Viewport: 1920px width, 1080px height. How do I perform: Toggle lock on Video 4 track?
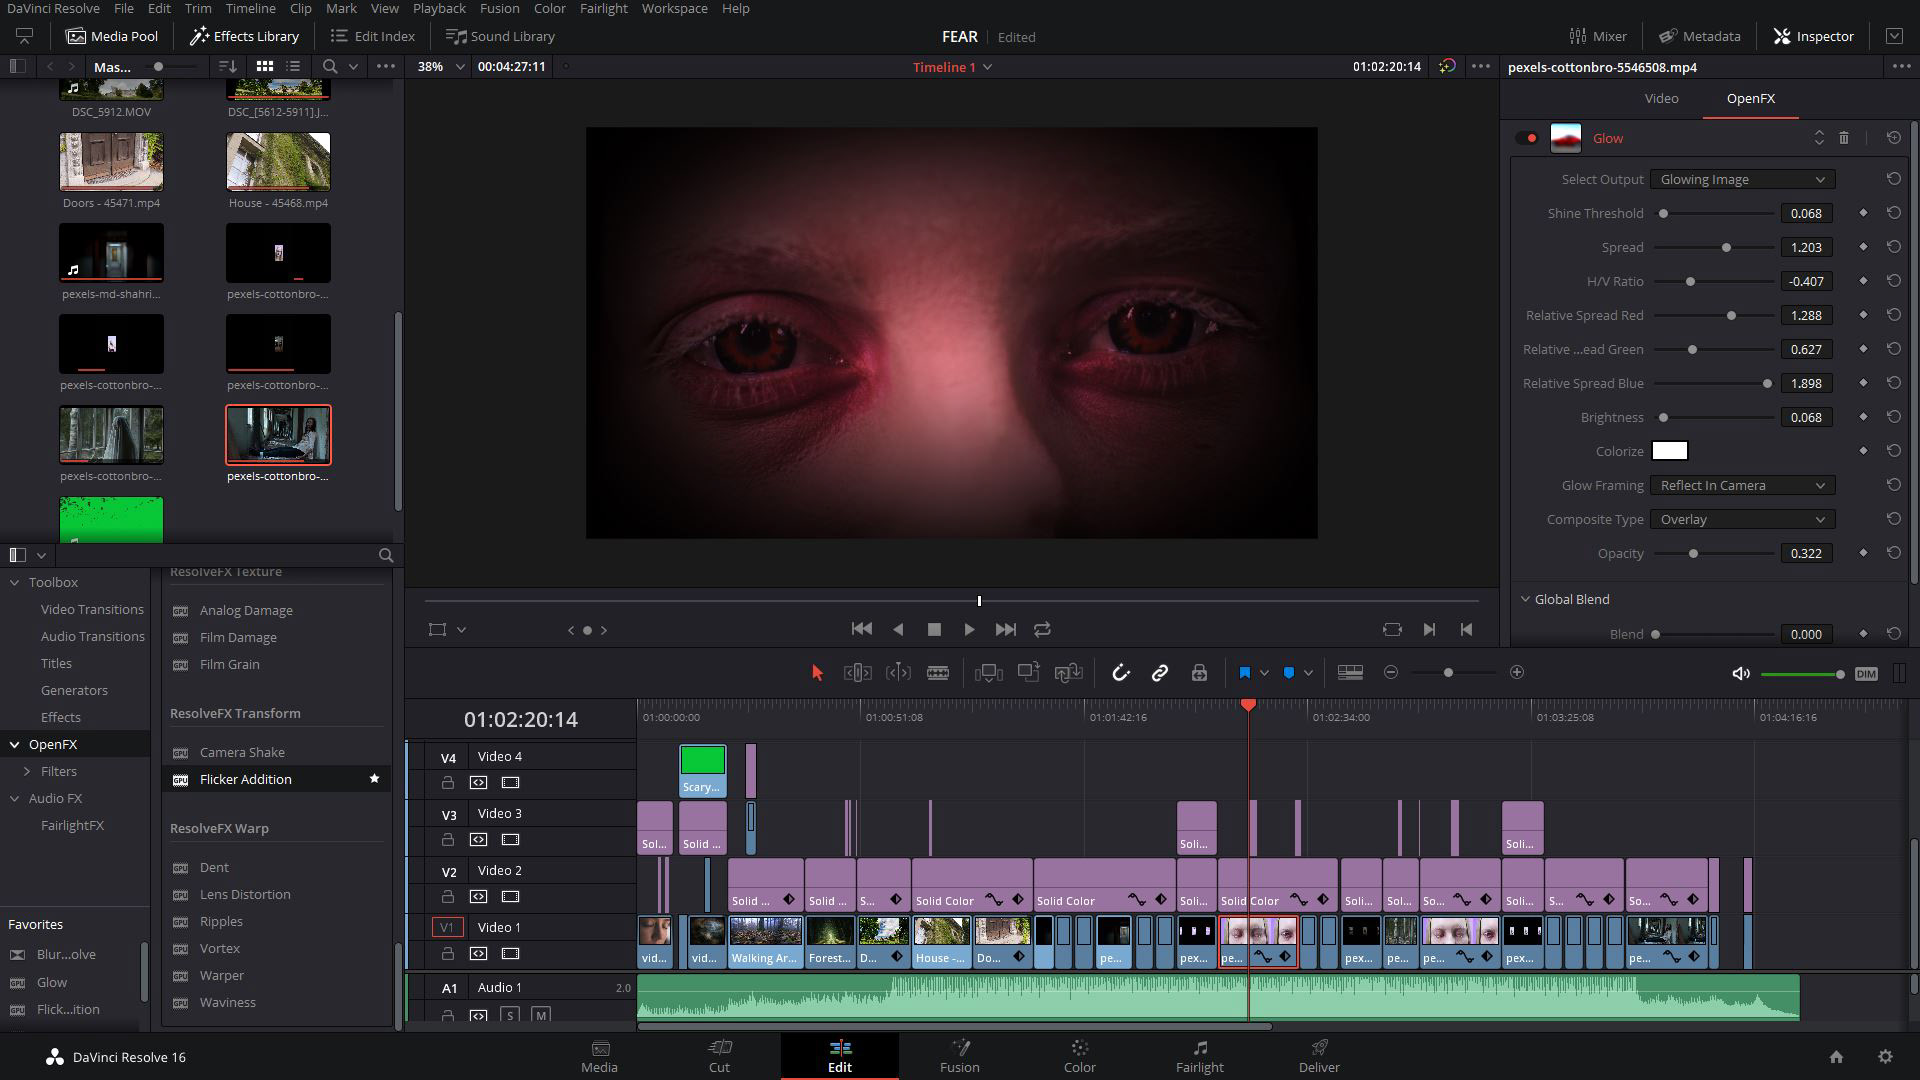coord(448,783)
